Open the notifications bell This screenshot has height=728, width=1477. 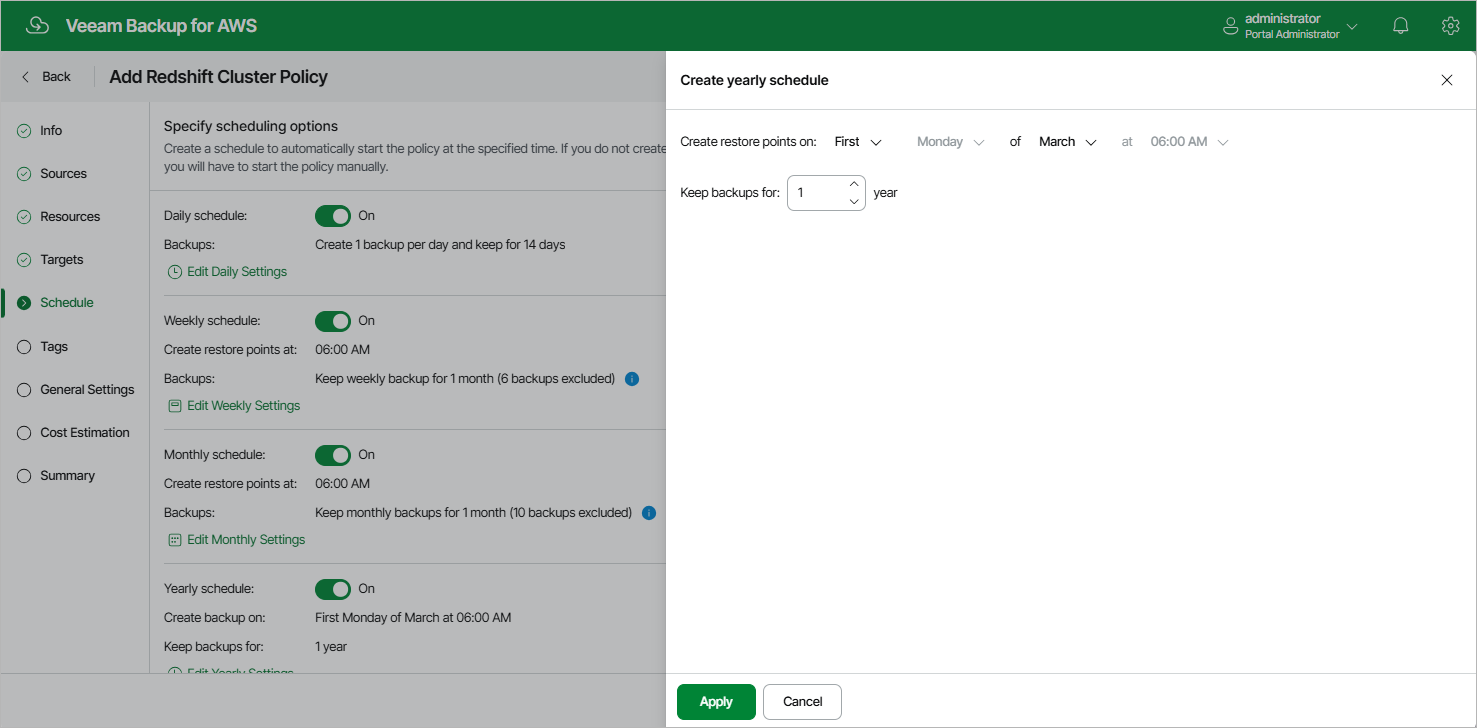[1401, 26]
